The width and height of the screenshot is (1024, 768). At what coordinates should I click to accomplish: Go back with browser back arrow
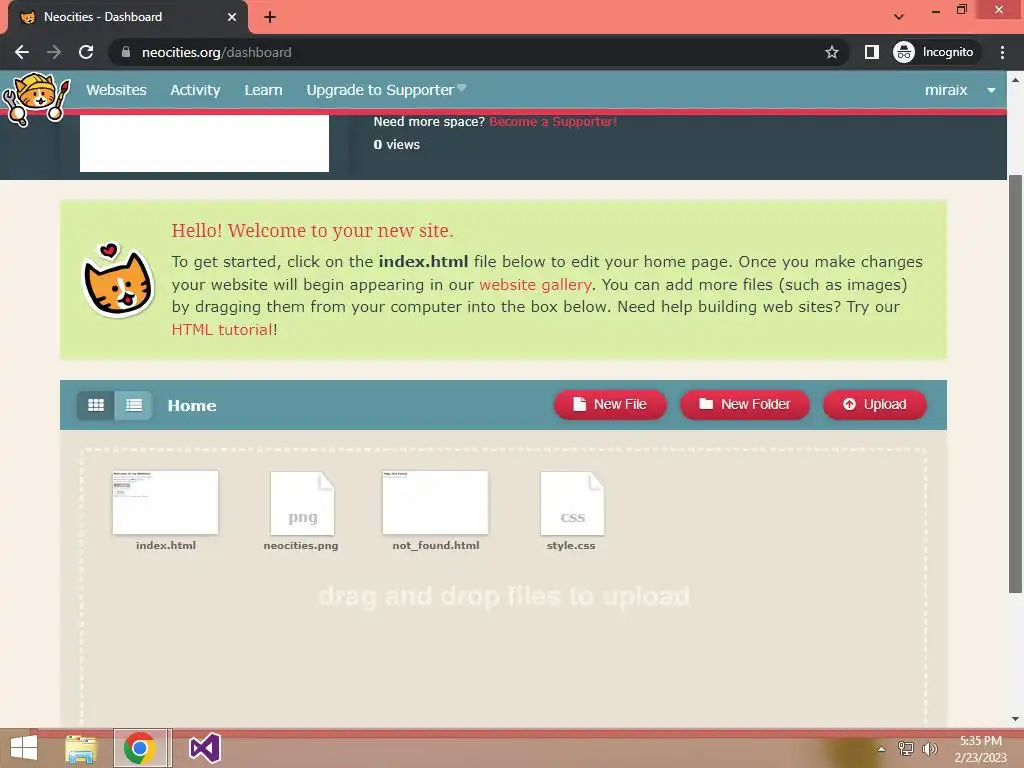pyautogui.click(x=22, y=52)
